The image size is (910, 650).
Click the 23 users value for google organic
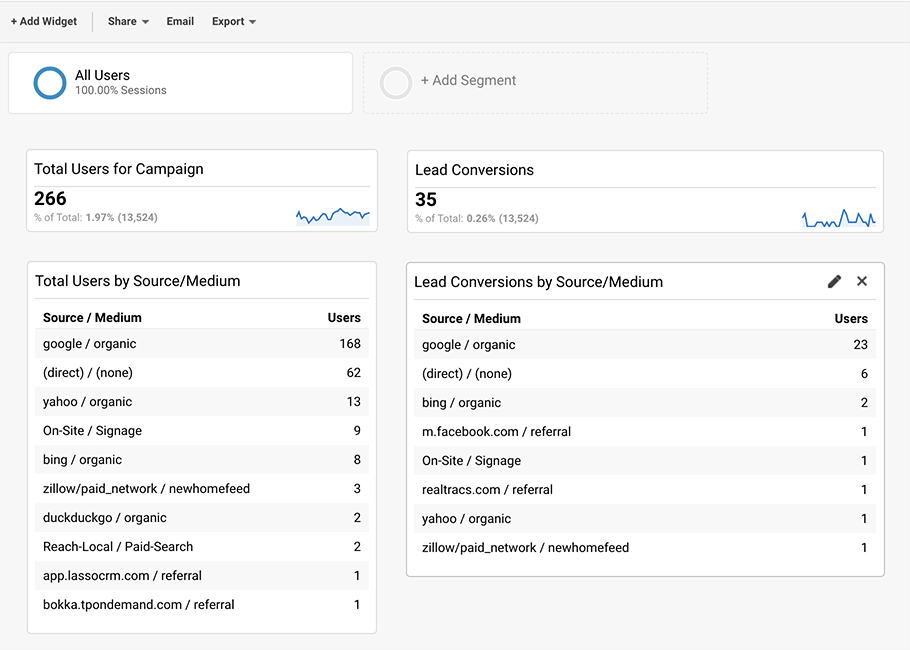point(861,345)
